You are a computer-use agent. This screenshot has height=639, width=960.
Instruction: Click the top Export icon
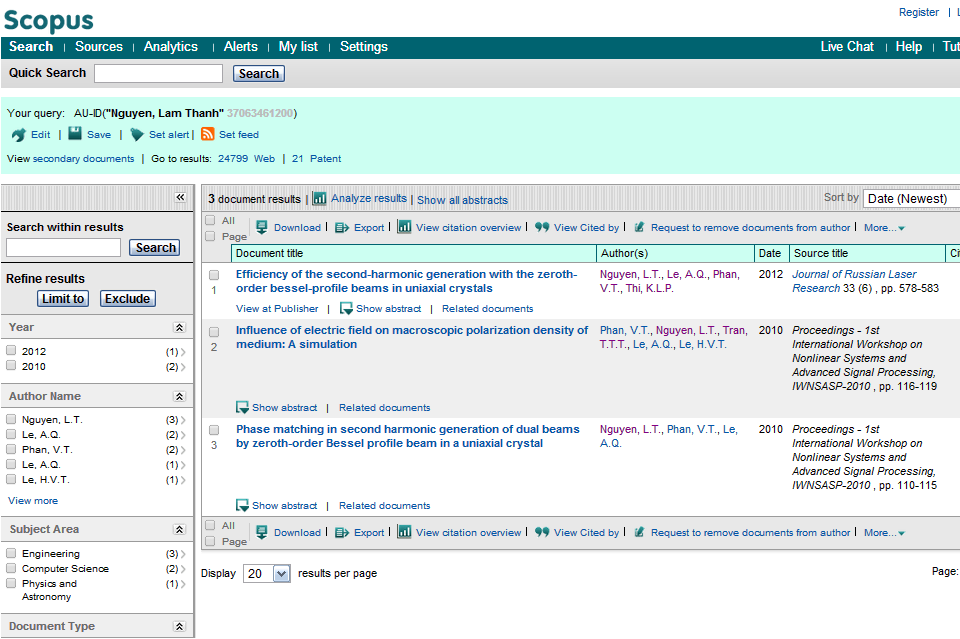tap(342, 228)
